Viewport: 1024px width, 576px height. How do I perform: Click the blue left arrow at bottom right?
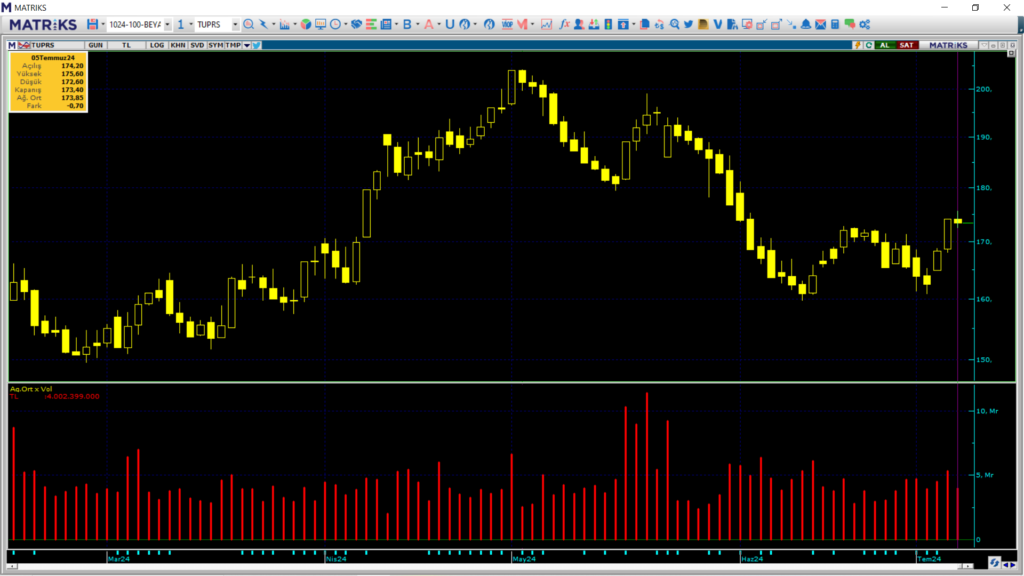click(1006, 565)
